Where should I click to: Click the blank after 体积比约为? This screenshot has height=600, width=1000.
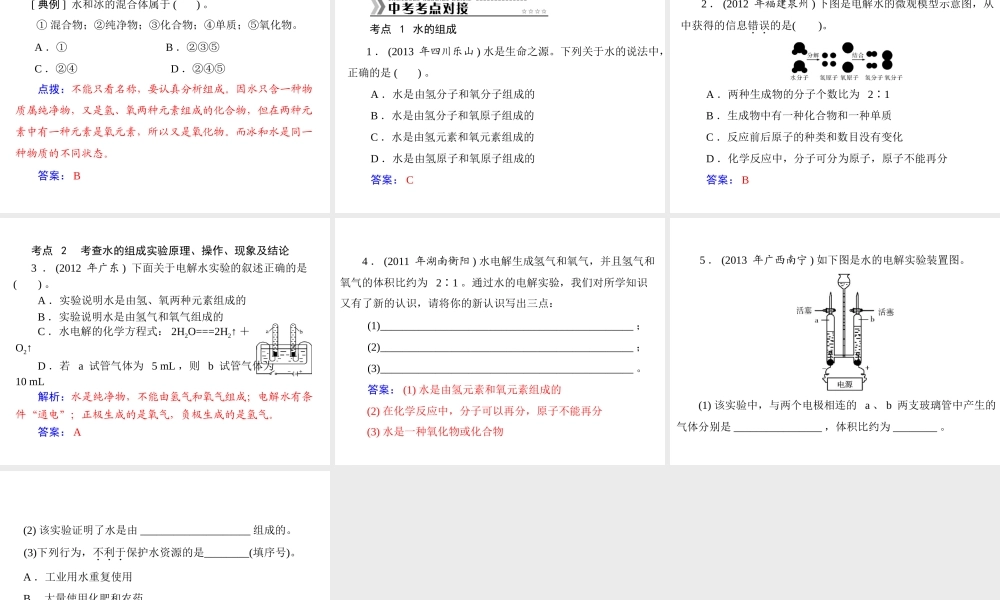pyautogui.click(x=915, y=427)
